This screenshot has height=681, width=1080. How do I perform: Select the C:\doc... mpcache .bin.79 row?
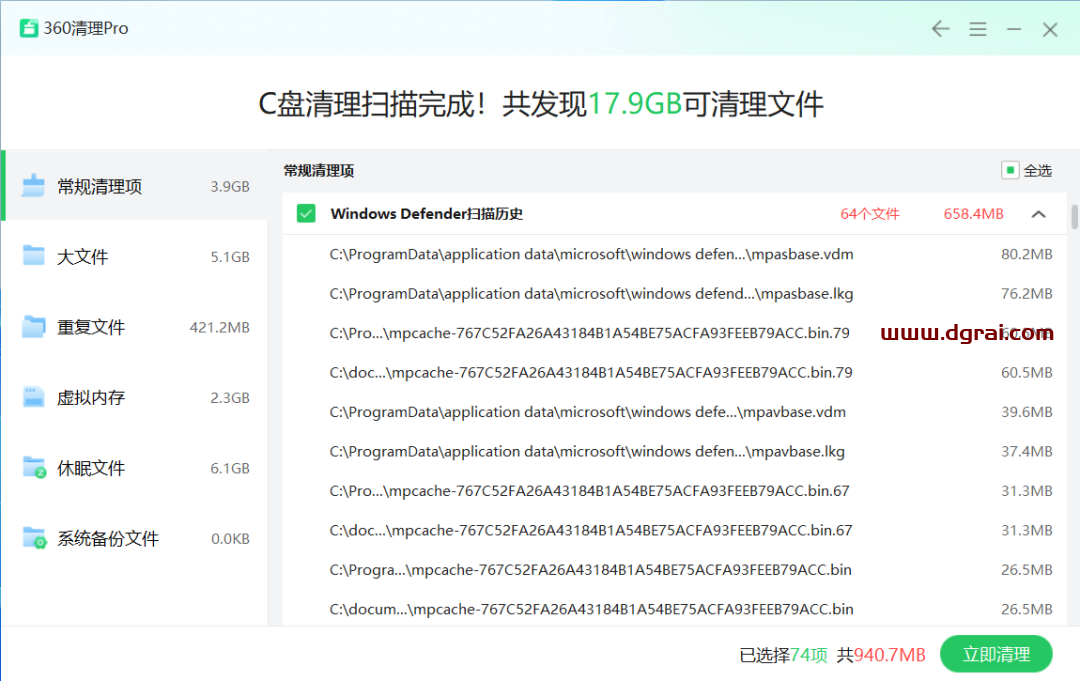coord(674,373)
